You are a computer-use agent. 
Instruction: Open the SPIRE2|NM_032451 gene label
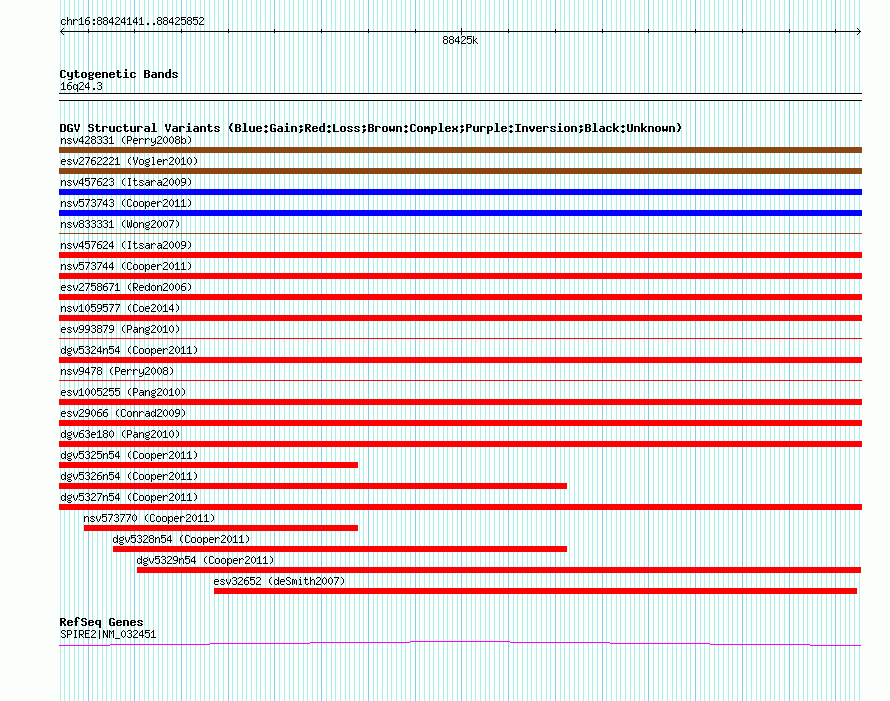pos(108,635)
